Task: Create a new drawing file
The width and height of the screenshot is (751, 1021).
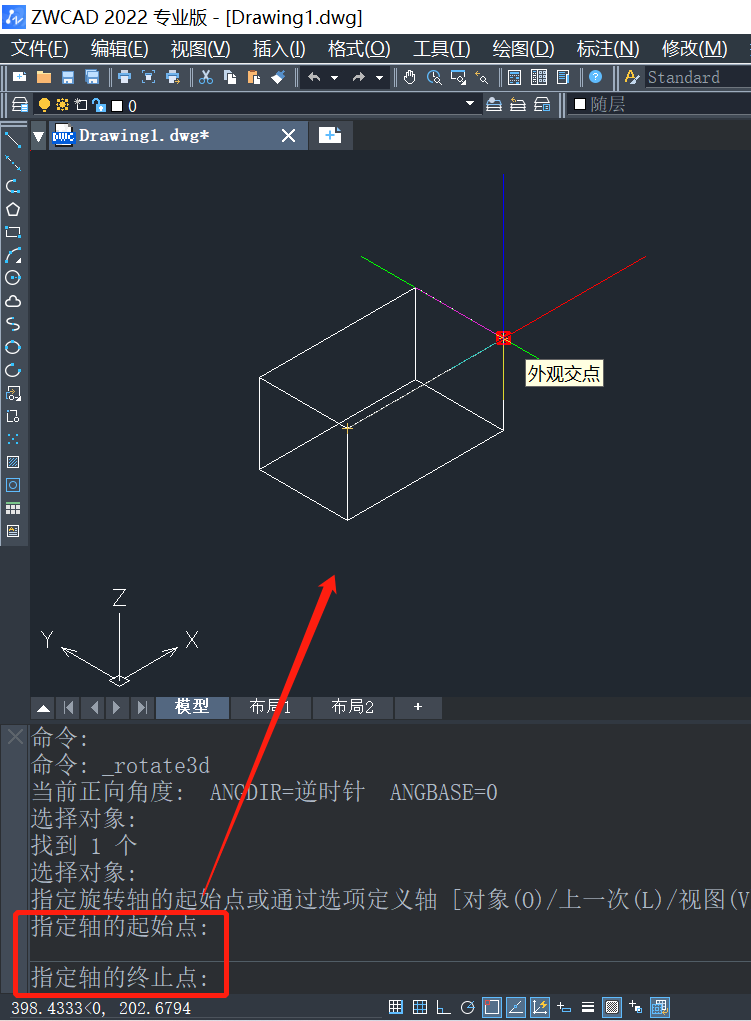Action: (20, 77)
